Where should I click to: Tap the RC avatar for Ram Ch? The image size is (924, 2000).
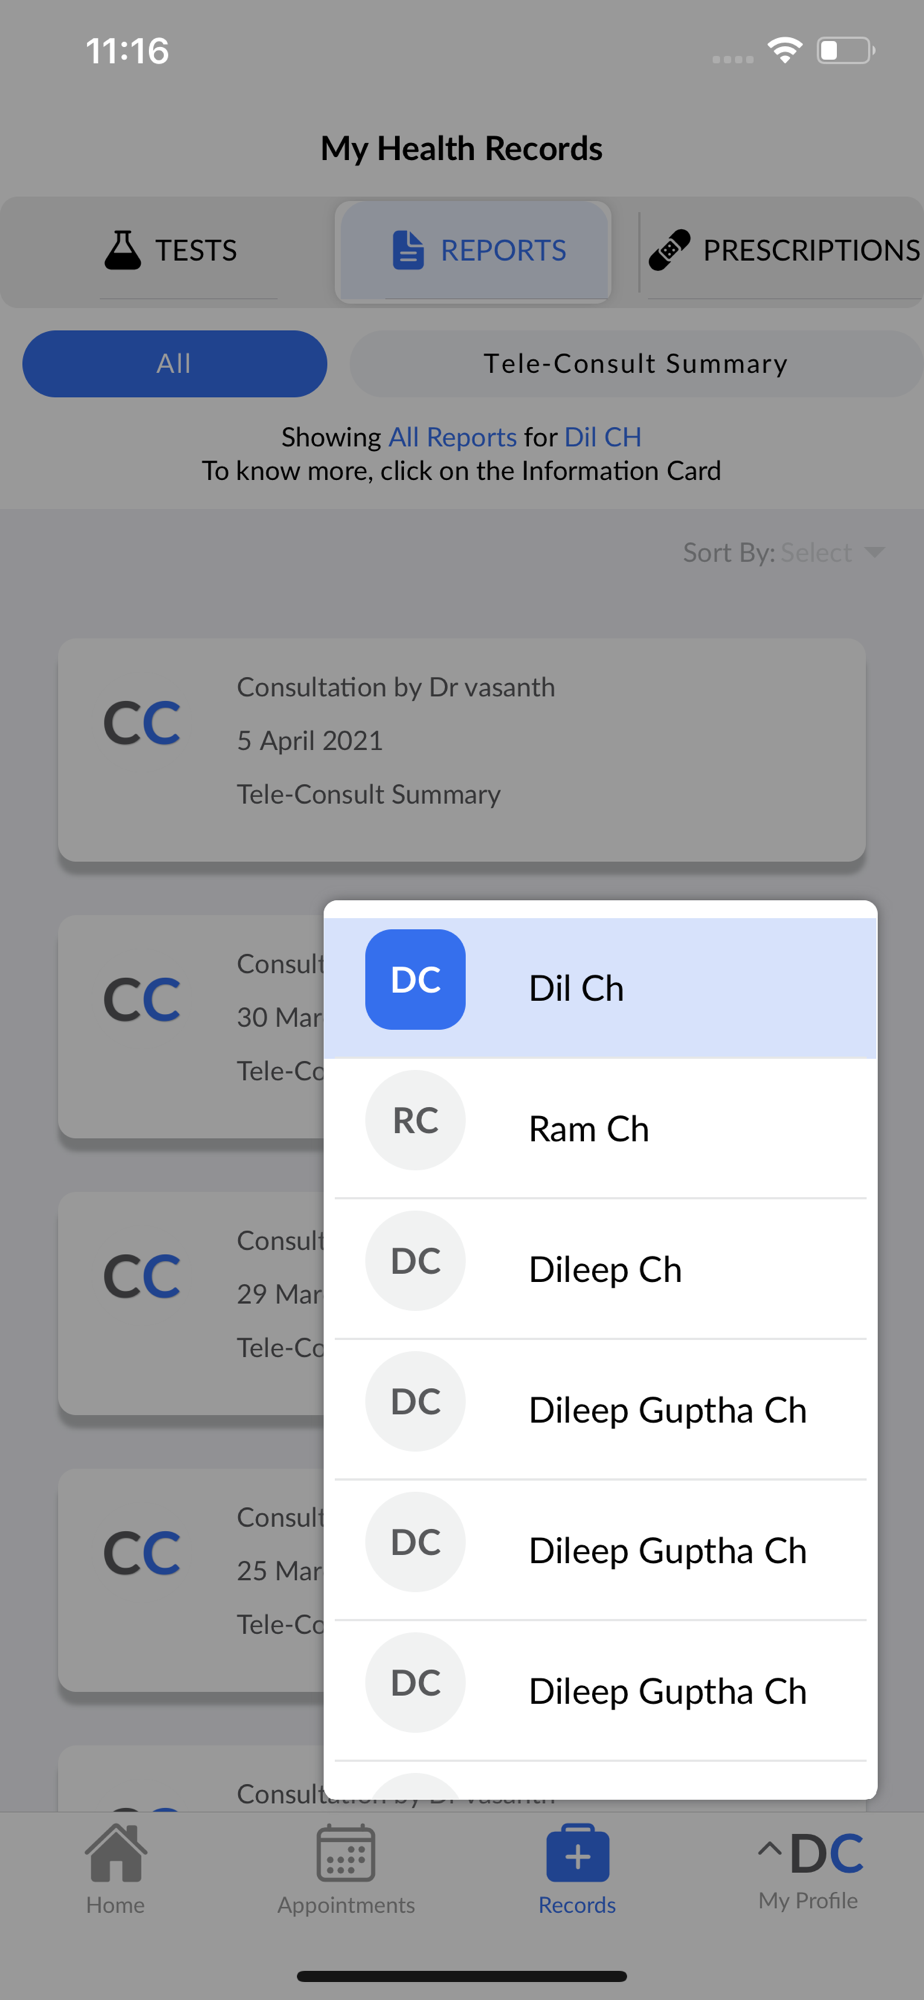(x=415, y=1120)
